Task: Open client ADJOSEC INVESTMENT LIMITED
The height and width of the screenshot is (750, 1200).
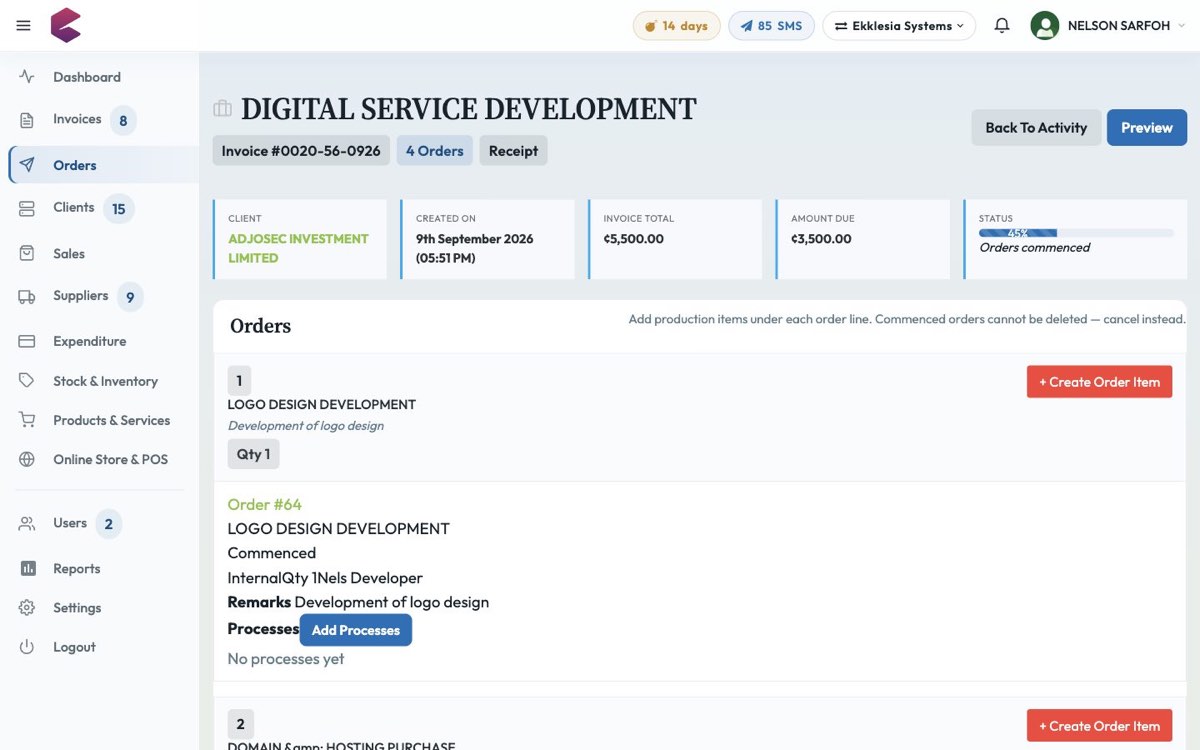Action: 298,248
